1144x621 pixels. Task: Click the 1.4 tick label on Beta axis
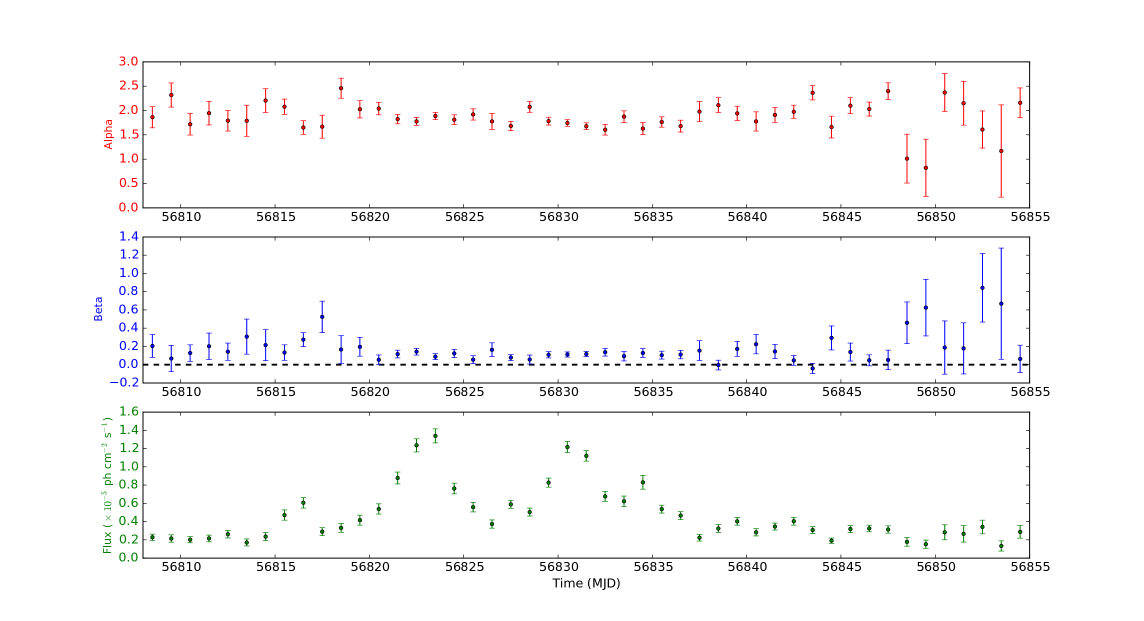(128, 237)
